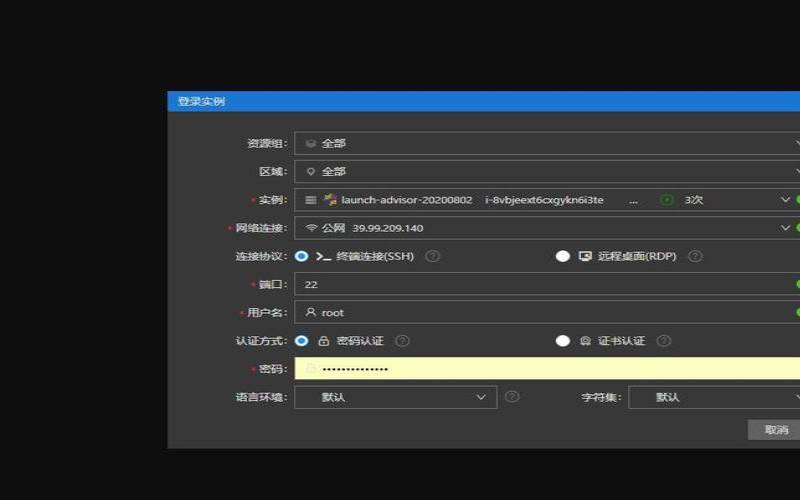Click the 端口 input field showing 22

[x=547, y=284]
